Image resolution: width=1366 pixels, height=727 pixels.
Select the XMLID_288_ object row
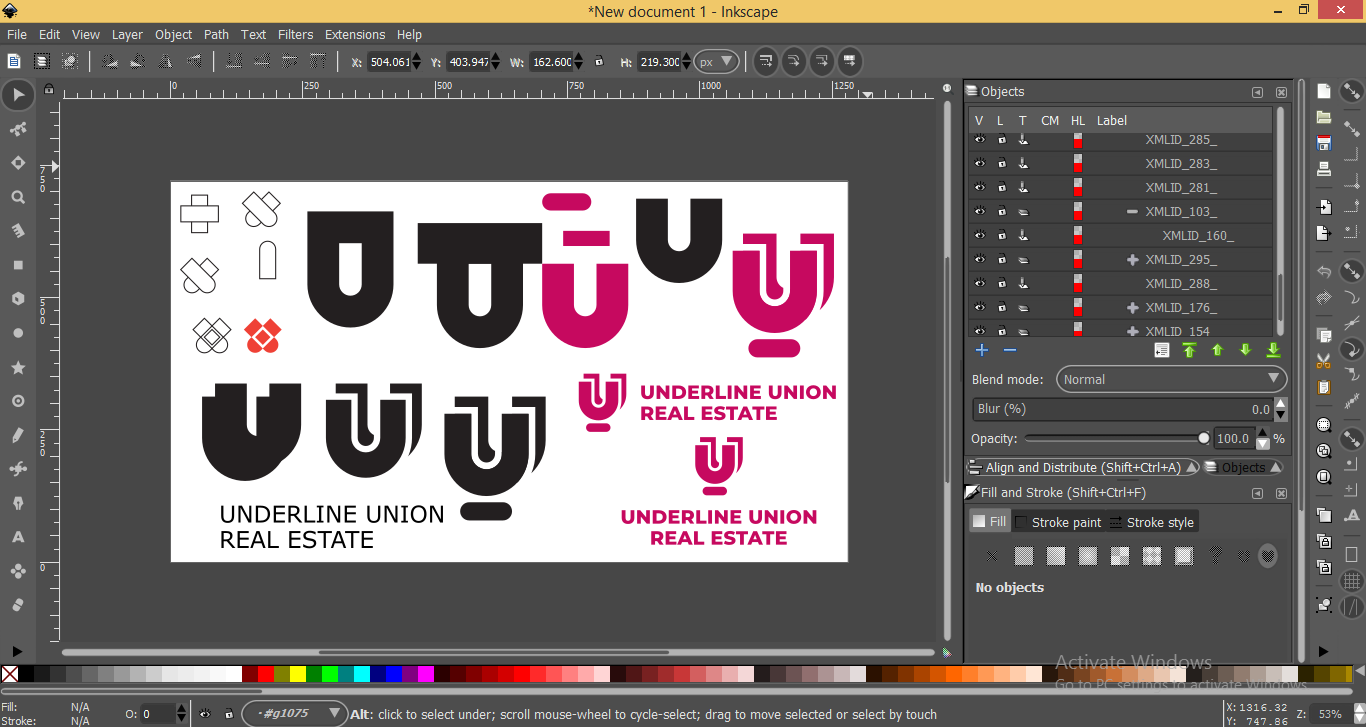coord(1120,284)
